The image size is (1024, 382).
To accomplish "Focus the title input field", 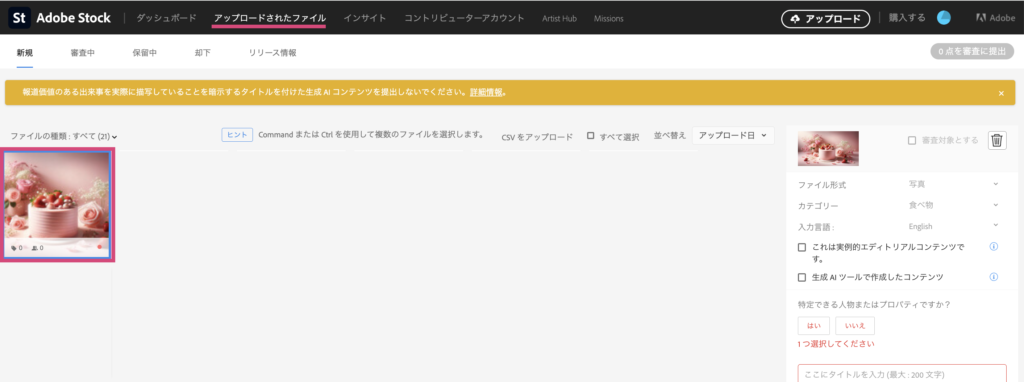I will 902,374.
